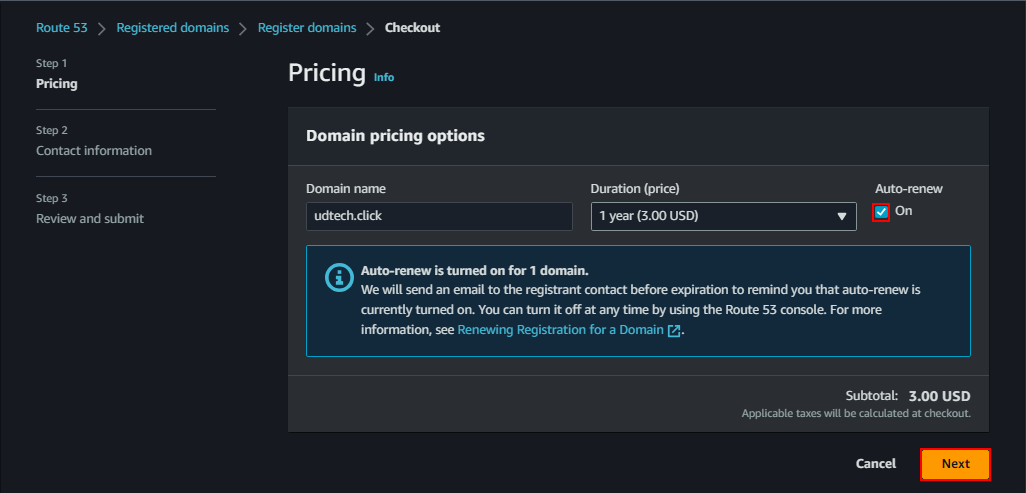Click the Domain name field showing udtech.click
The width and height of the screenshot is (1026, 493).
439,217
